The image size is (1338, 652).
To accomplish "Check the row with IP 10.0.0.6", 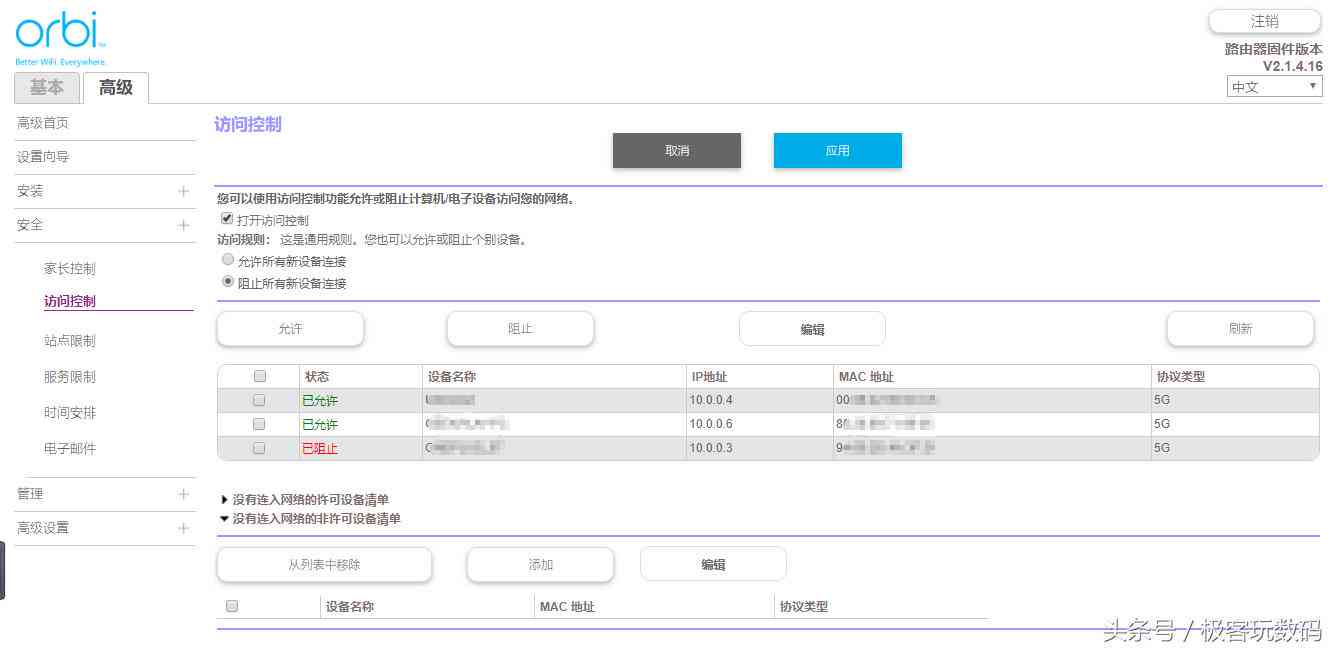I will (260, 424).
